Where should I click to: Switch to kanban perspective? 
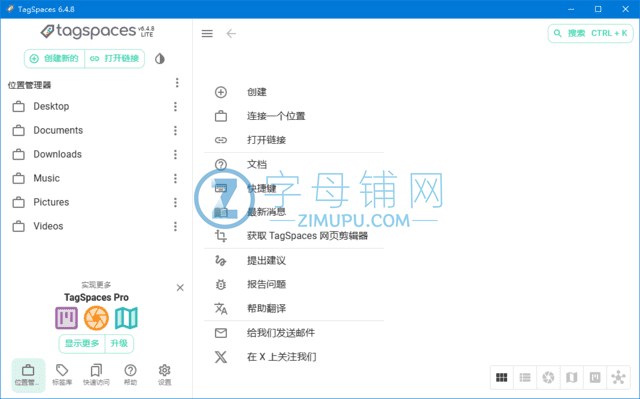pyautogui.click(x=595, y=378)
